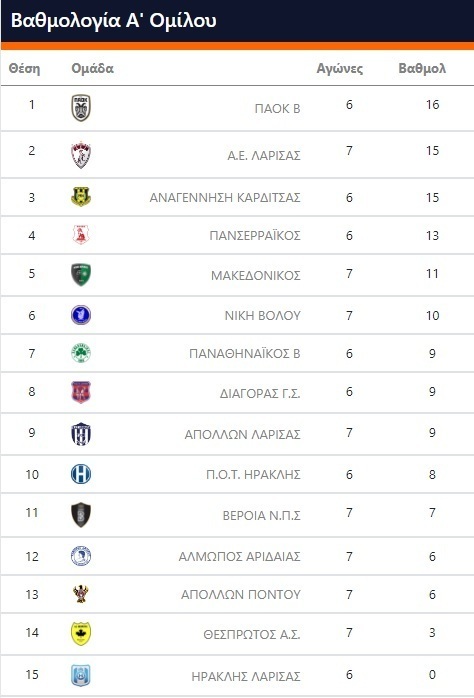Screen dimensions: 474x698
Task: Click the ΒΕΡΟΙΑ Ν.Π.Σ black shield
Action: [x=81, y=515]
